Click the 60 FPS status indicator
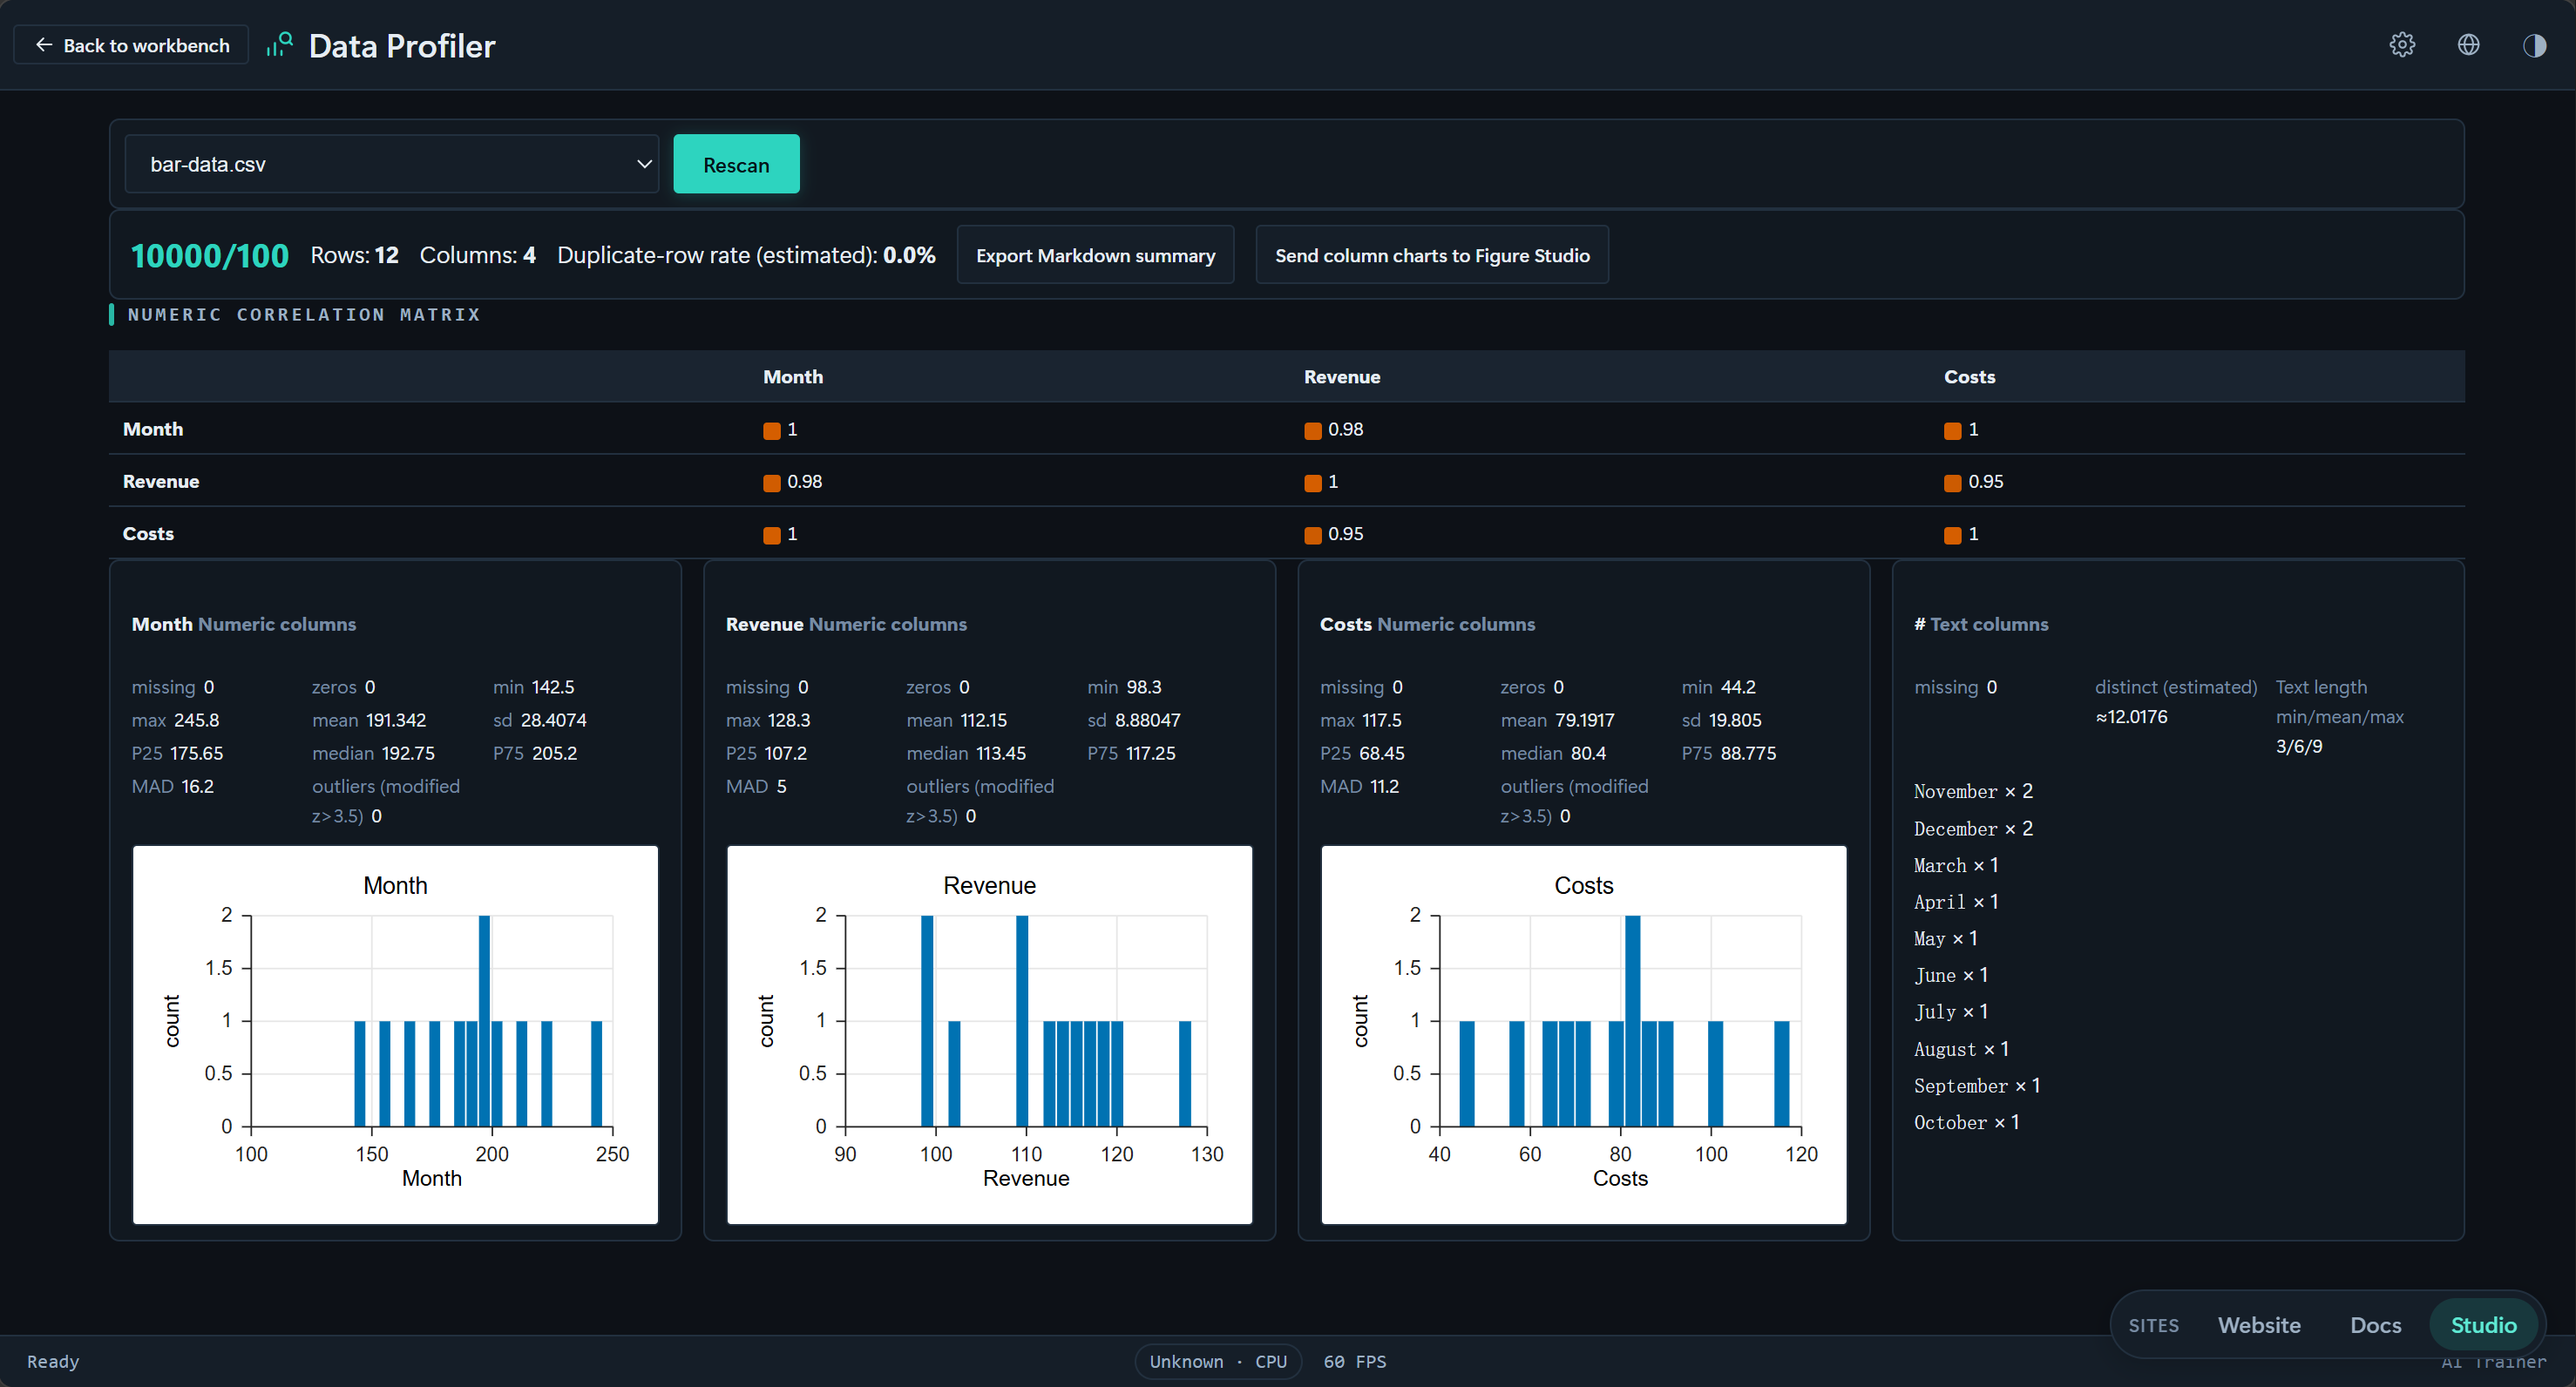 [1354, 1361]
